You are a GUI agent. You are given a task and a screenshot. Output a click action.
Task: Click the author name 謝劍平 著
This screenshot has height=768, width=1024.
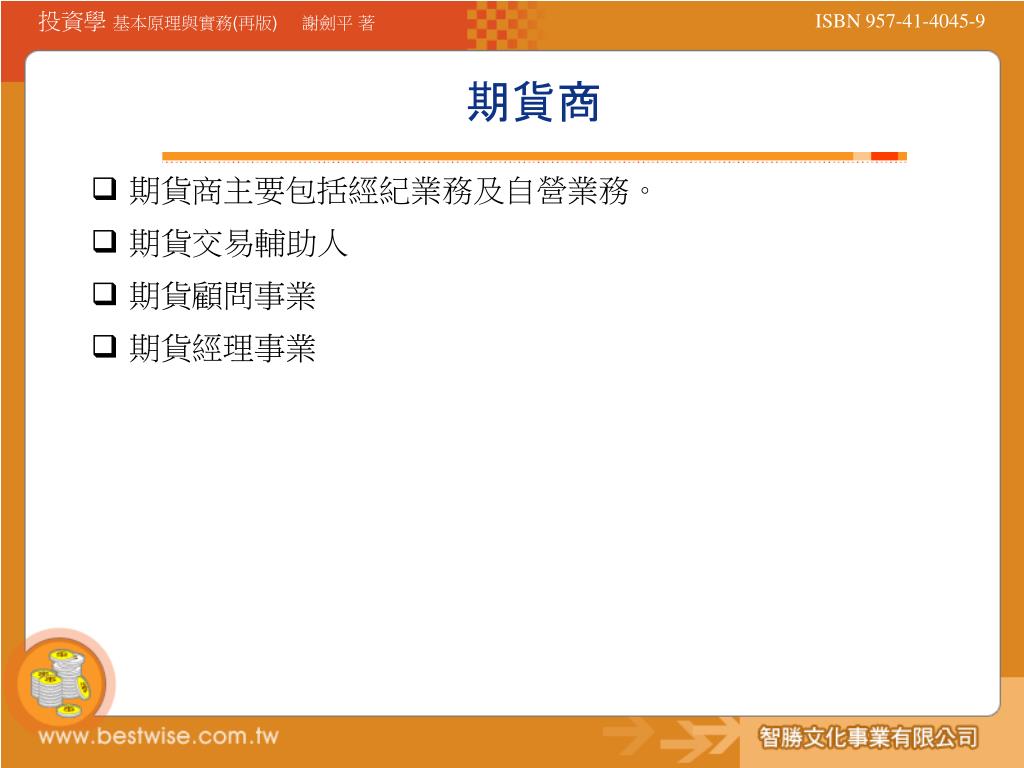pyautogui.click(x=338, y=24)
